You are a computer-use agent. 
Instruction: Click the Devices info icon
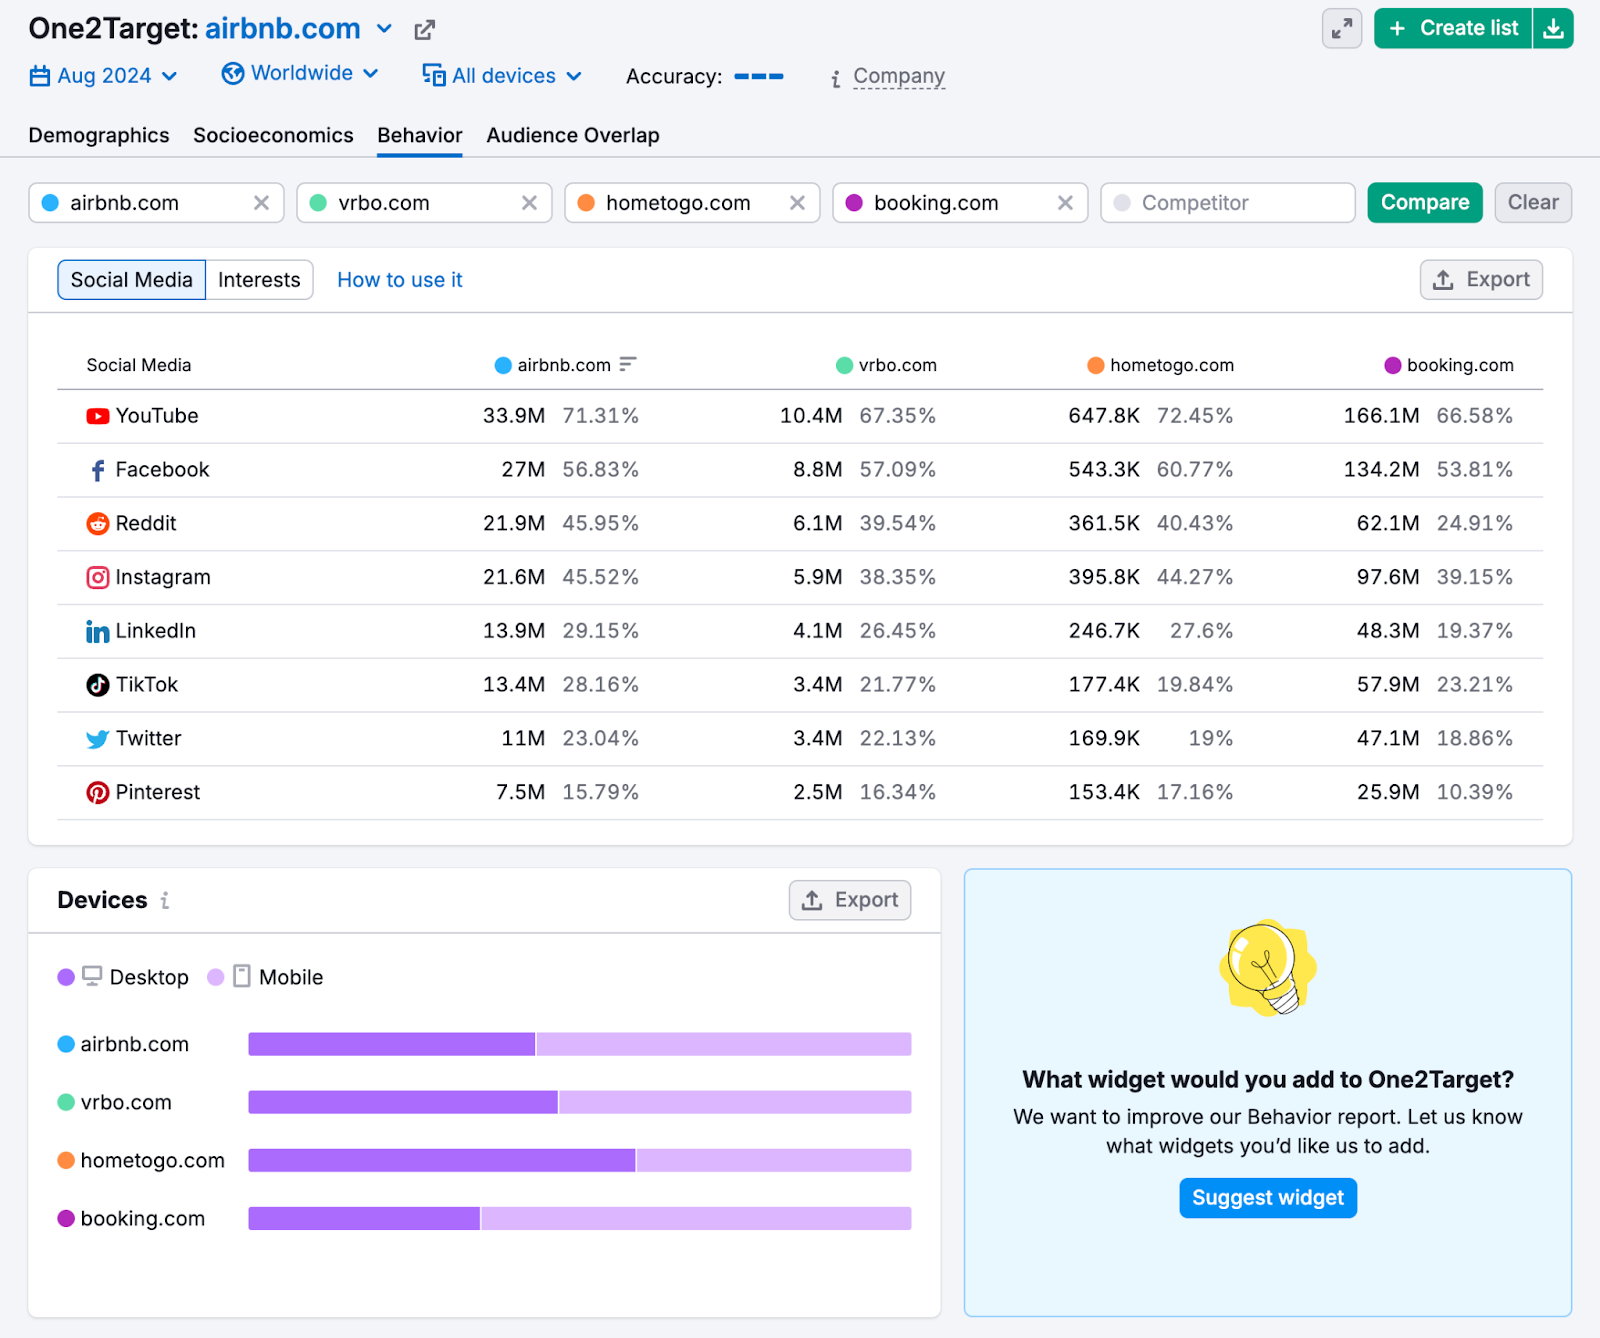pos(165,901)
